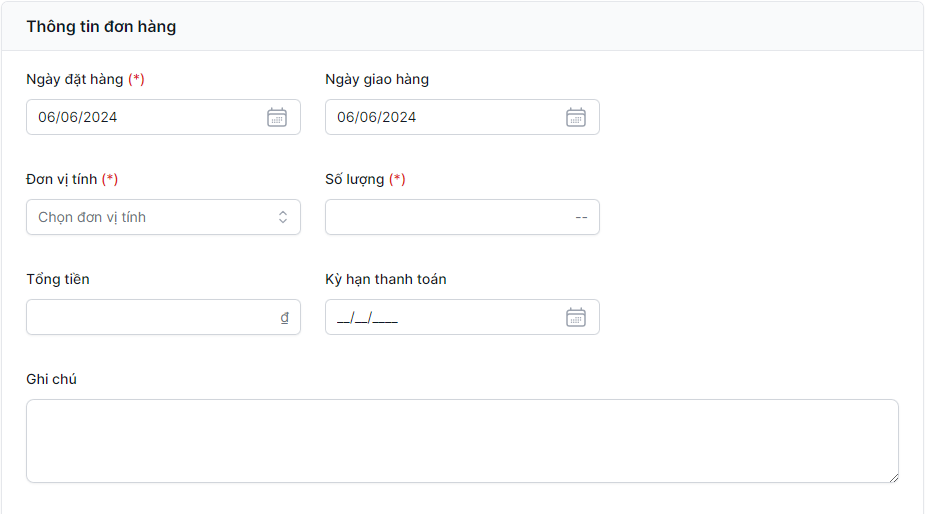Click the 'Số lượng (*)' label
This screenshot has height=514, width=925.
click(x=365, y=179)
